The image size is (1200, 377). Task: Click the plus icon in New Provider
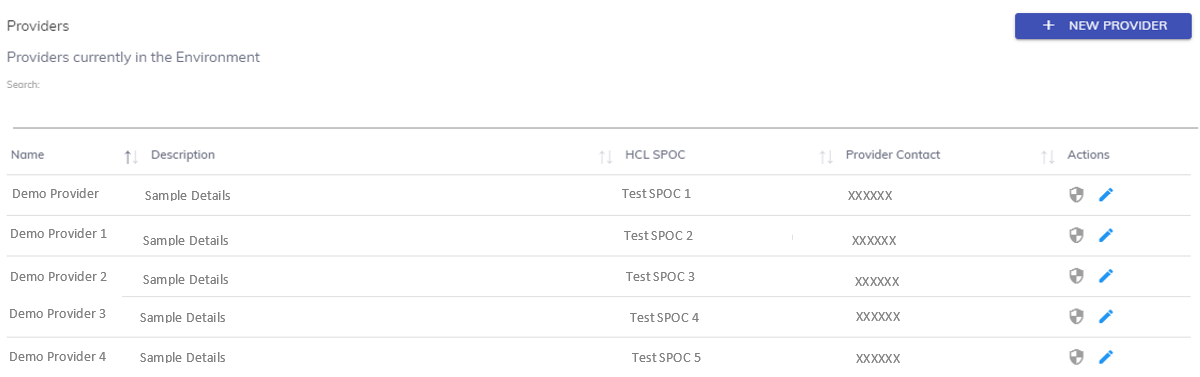pos(1048,26)
